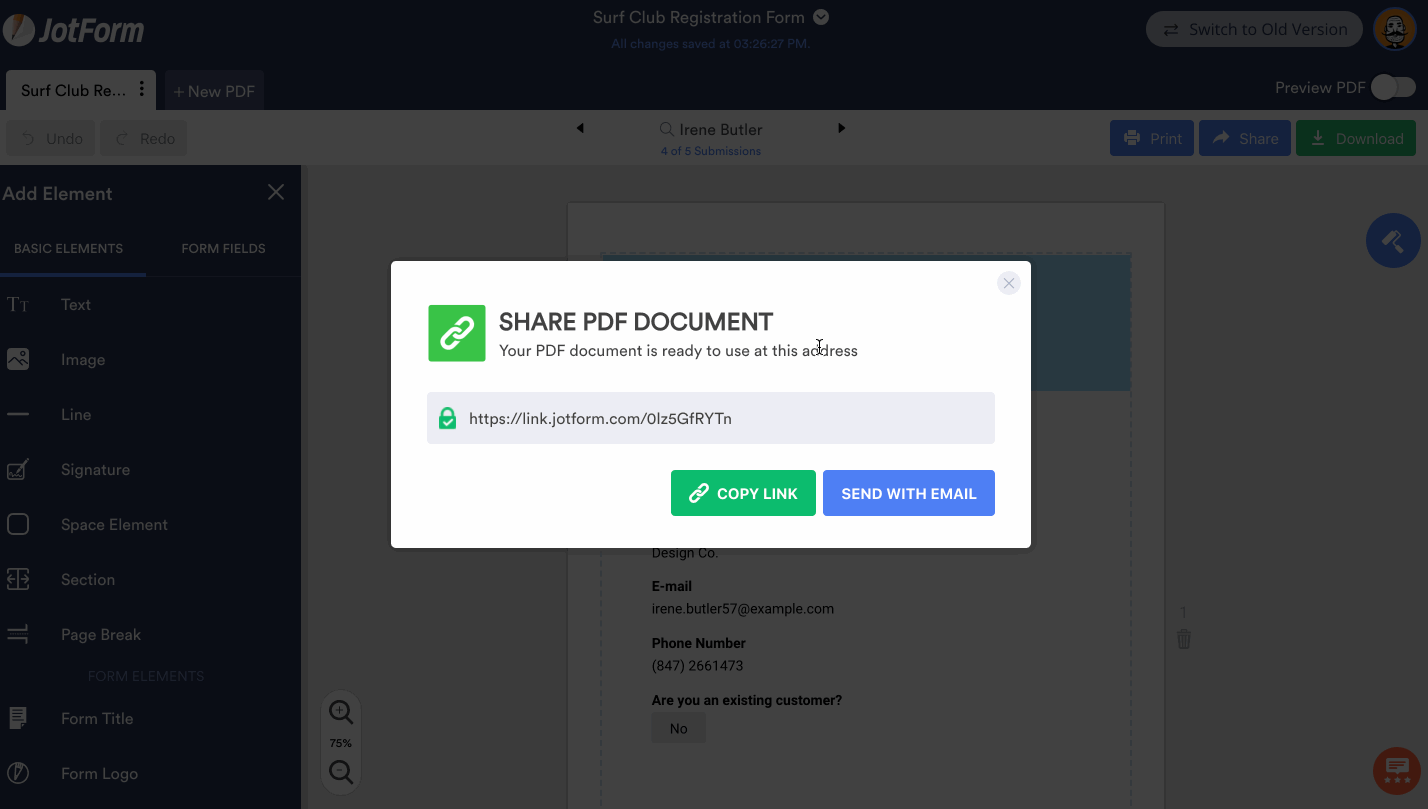This screenshot has height=809, width=1428.
Task: Close the Add Element panel
Action: [276, 192]
